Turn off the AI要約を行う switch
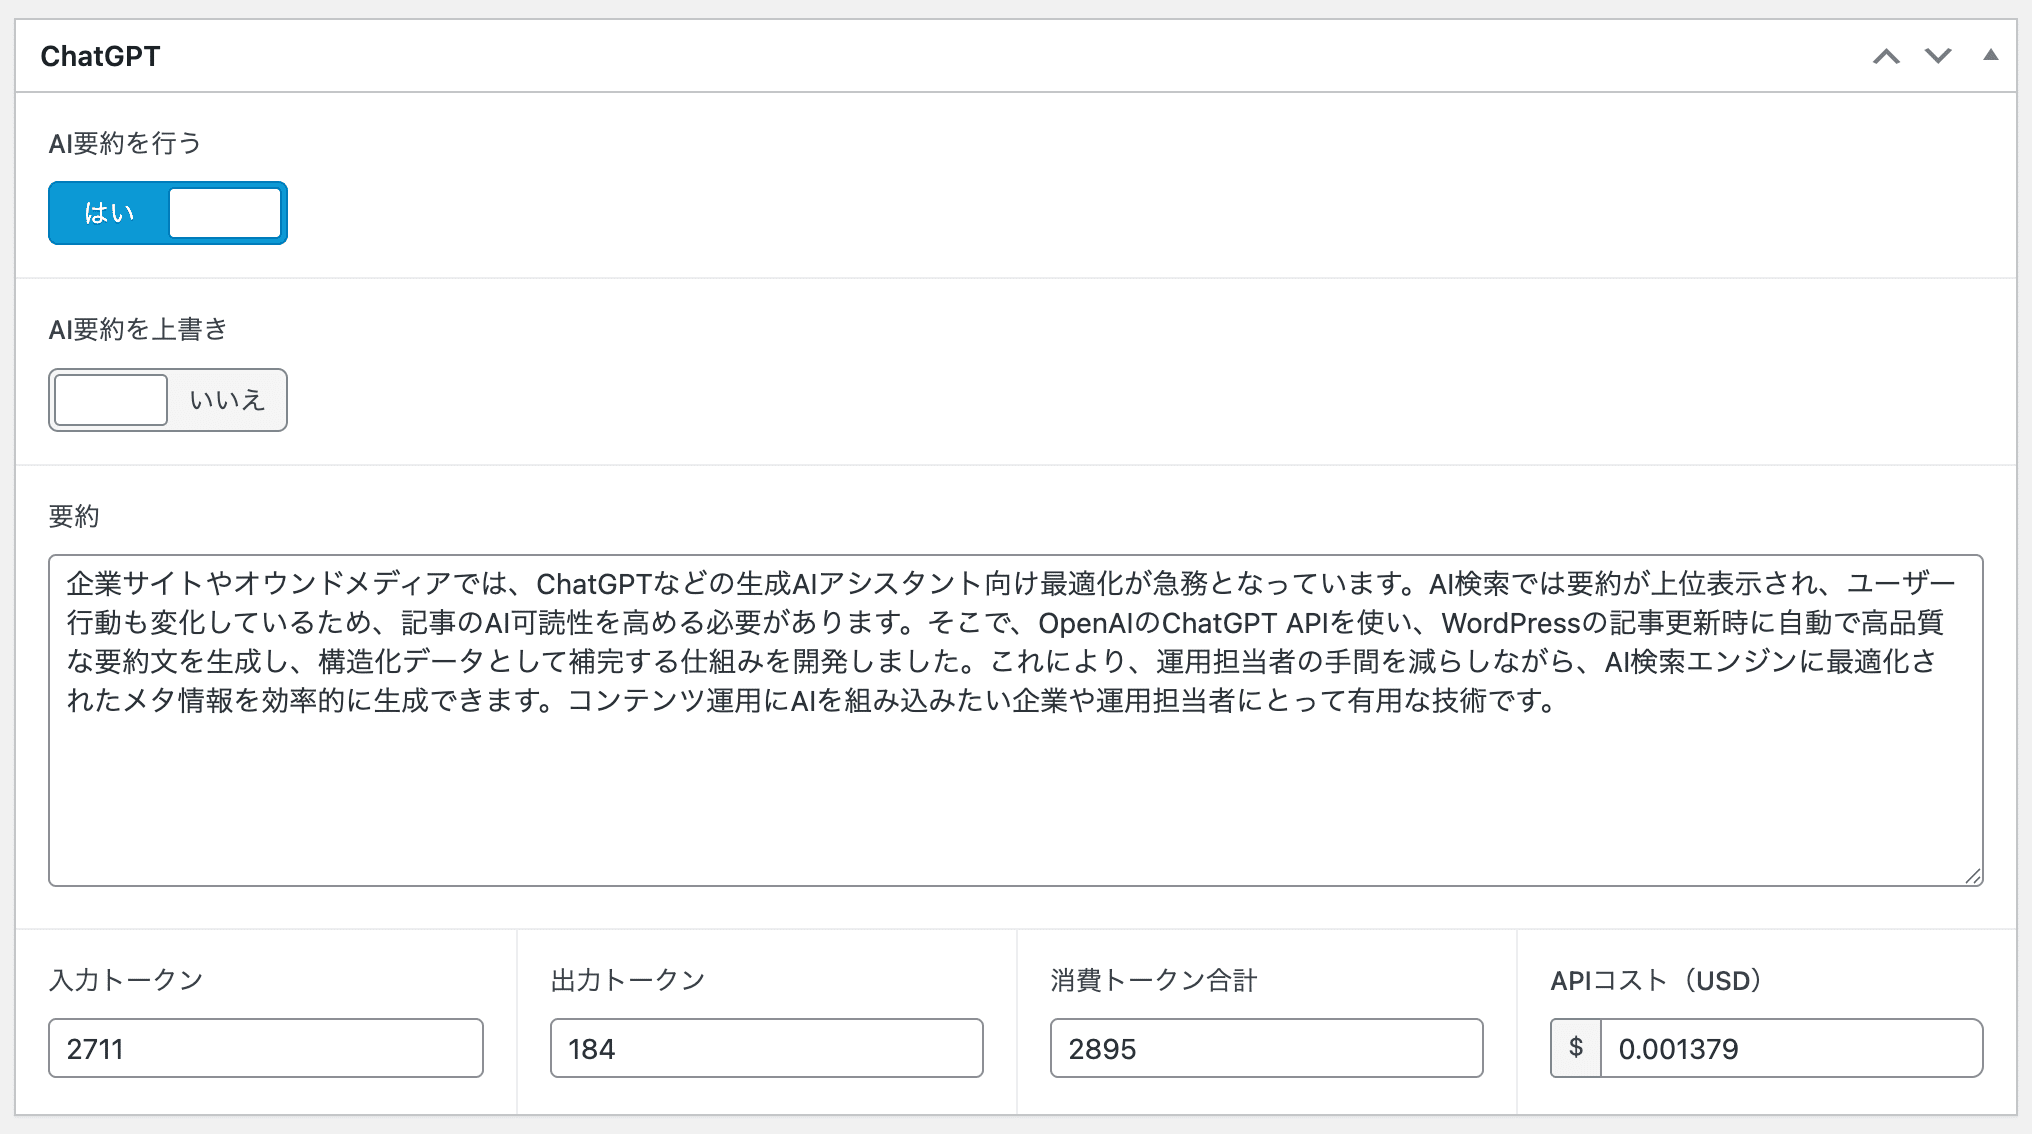2032x1134 pixels. pos(167,212)
